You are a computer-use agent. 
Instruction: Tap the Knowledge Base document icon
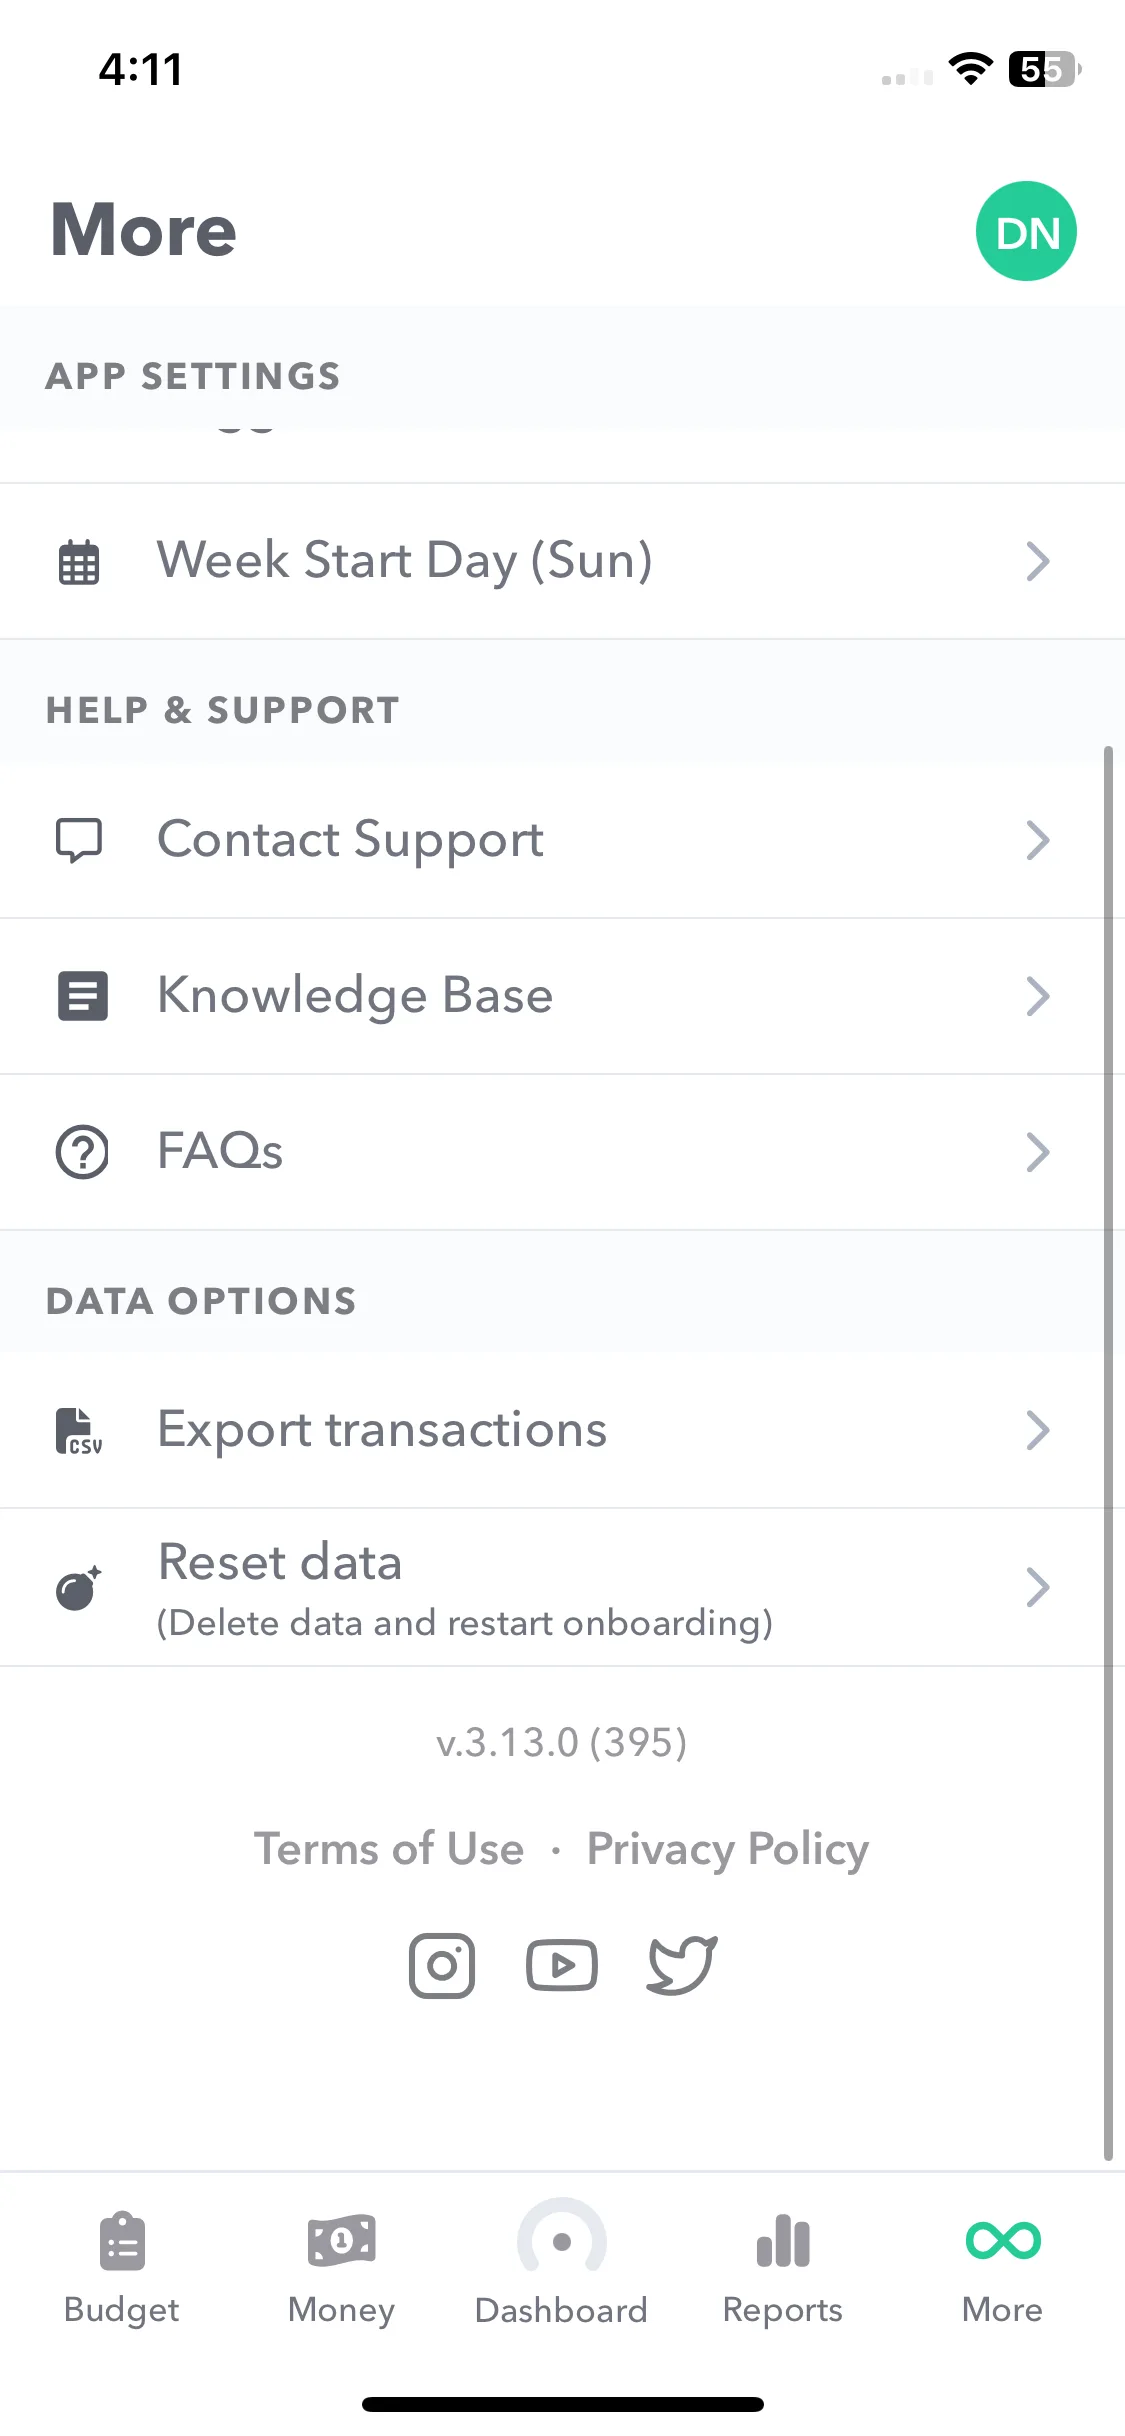[82, 996]
